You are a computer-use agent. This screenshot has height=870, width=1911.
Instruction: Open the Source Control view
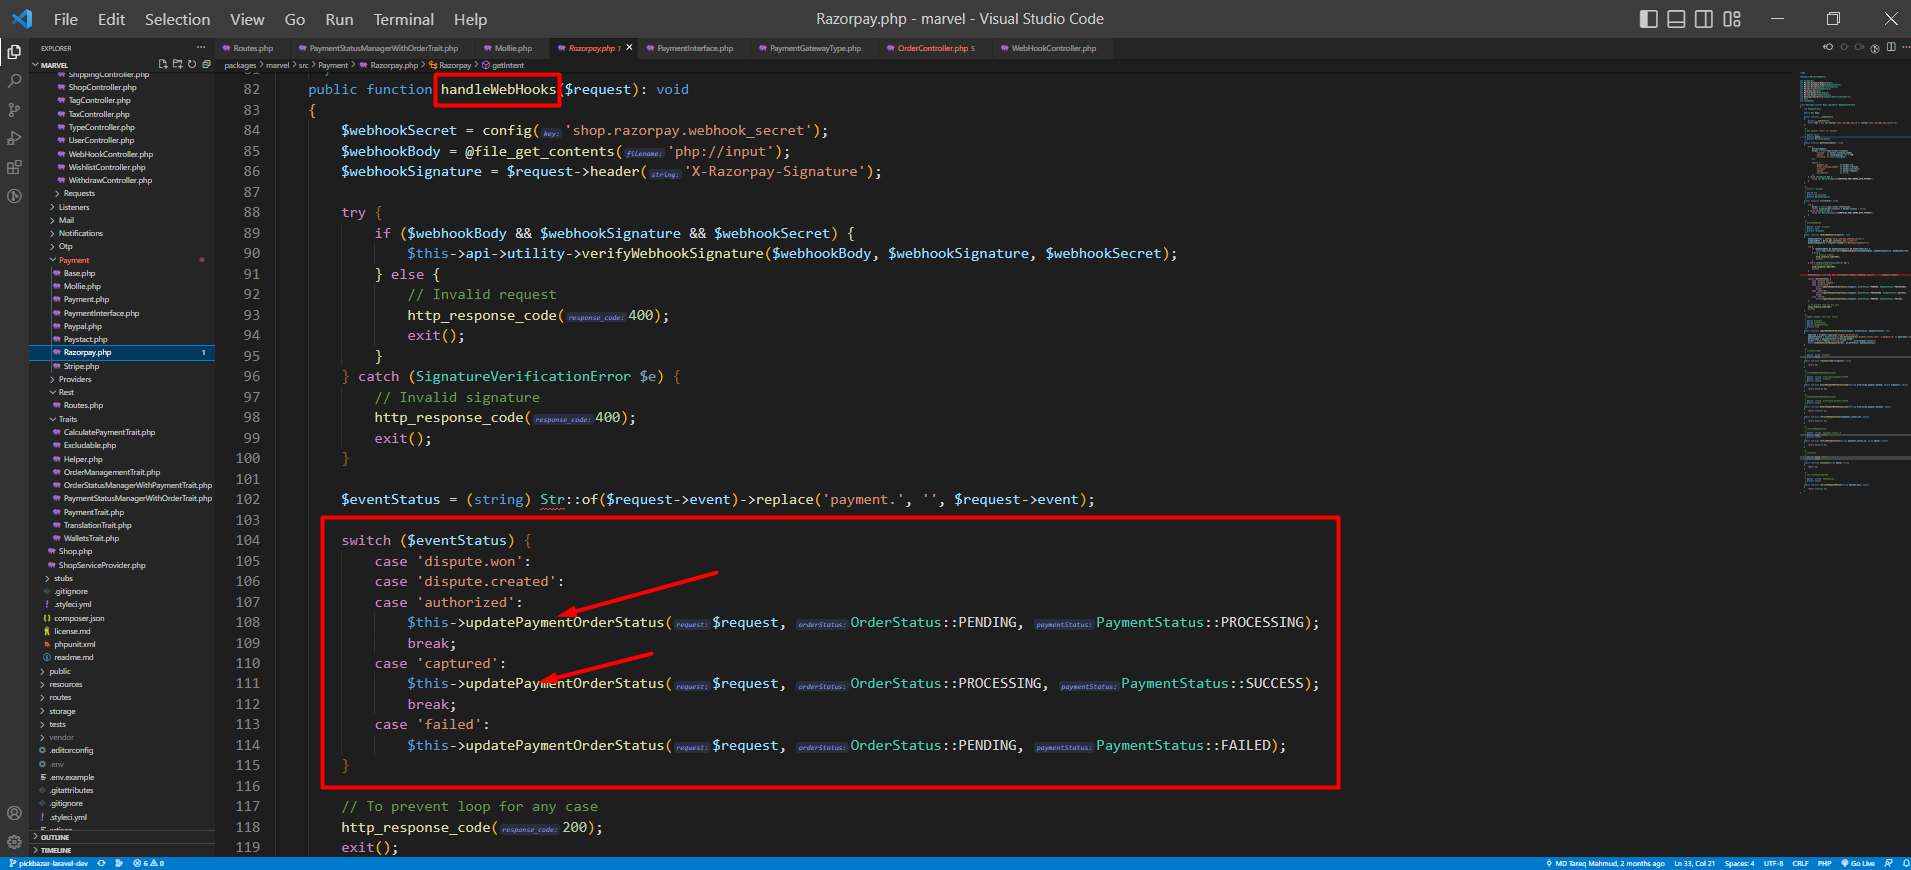pyautogui.click(x=14, y=109)
